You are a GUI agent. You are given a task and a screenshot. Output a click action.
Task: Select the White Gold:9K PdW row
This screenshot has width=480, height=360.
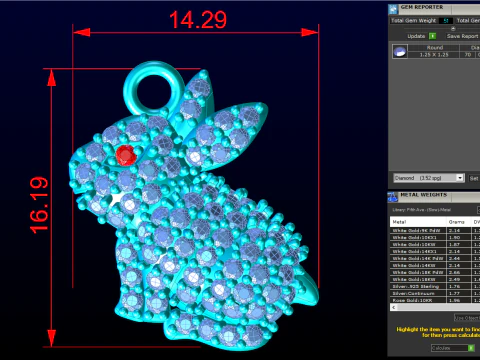435,230
